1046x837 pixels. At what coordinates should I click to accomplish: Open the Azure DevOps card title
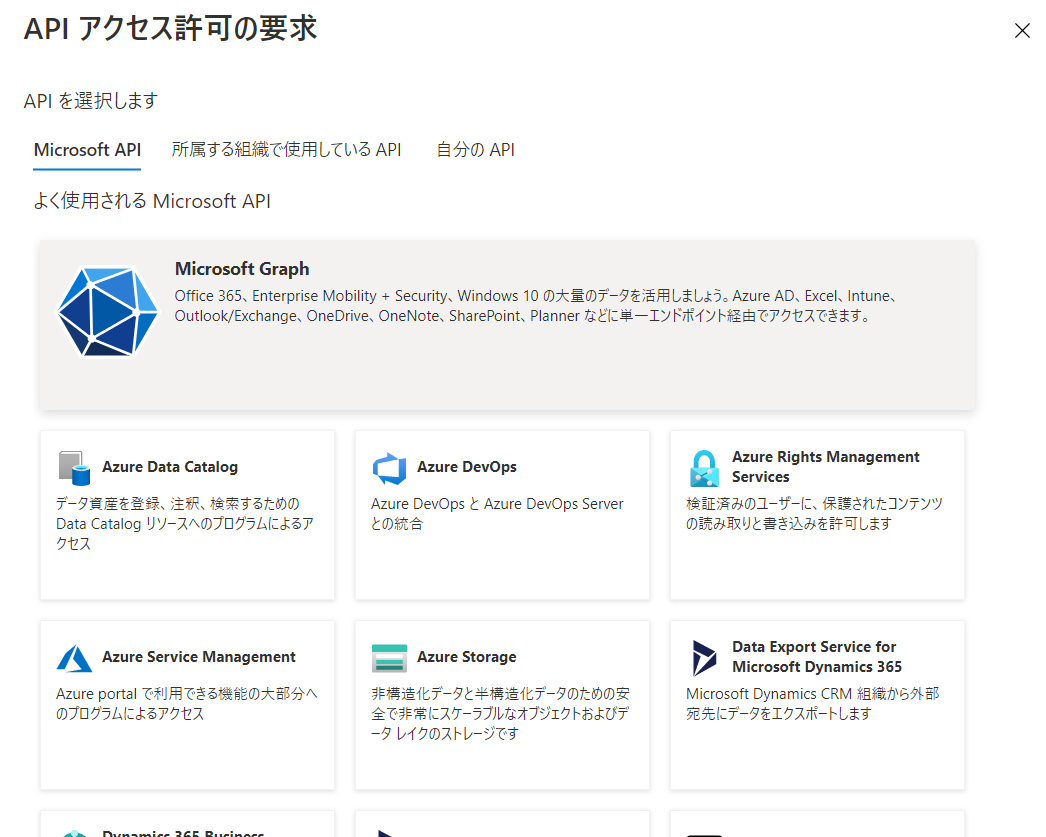coord(467,467)
